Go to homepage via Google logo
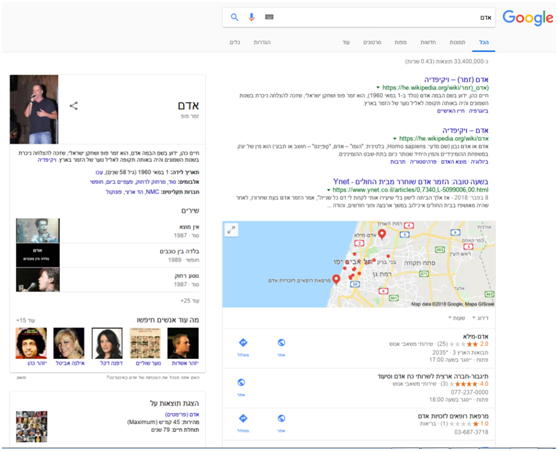The image size is (558, 451). 528,18
